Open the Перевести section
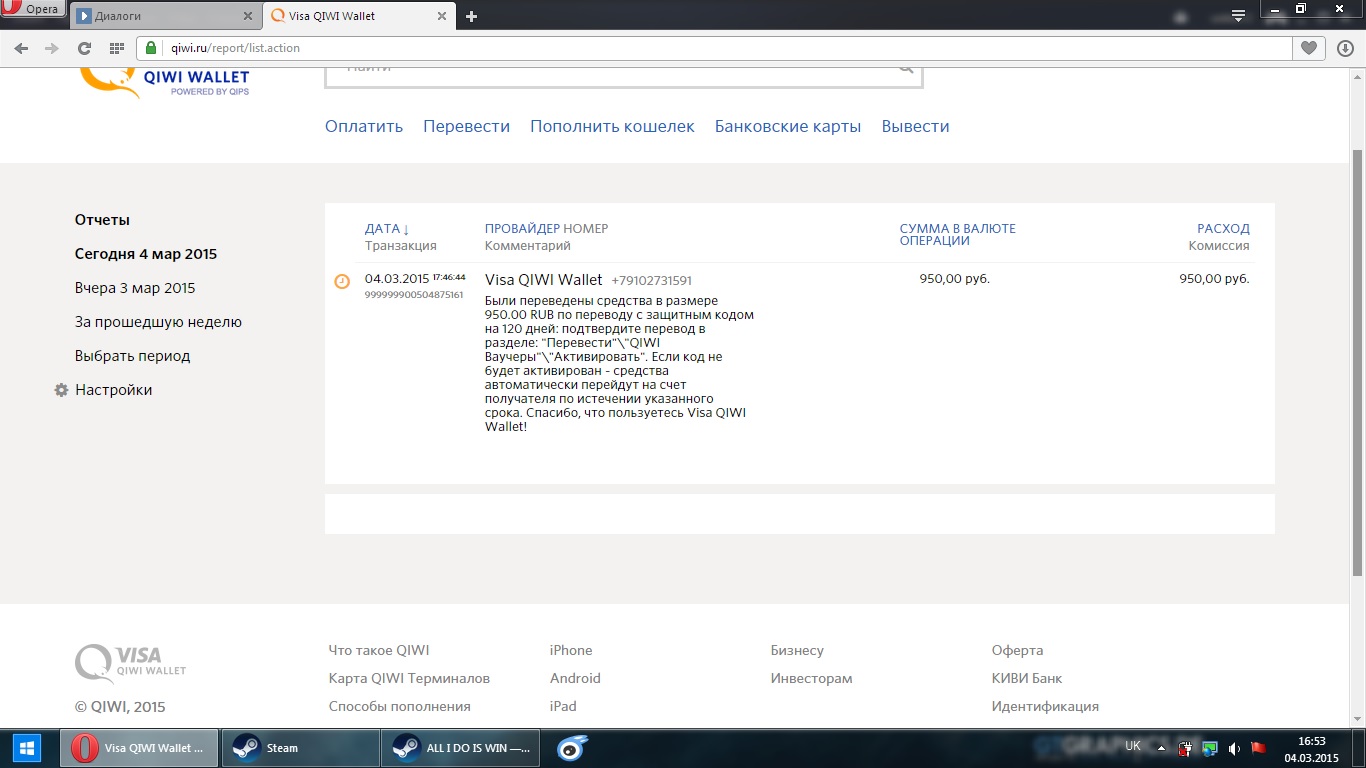This screenshot has width=1366, height=768. pos(466,126)
